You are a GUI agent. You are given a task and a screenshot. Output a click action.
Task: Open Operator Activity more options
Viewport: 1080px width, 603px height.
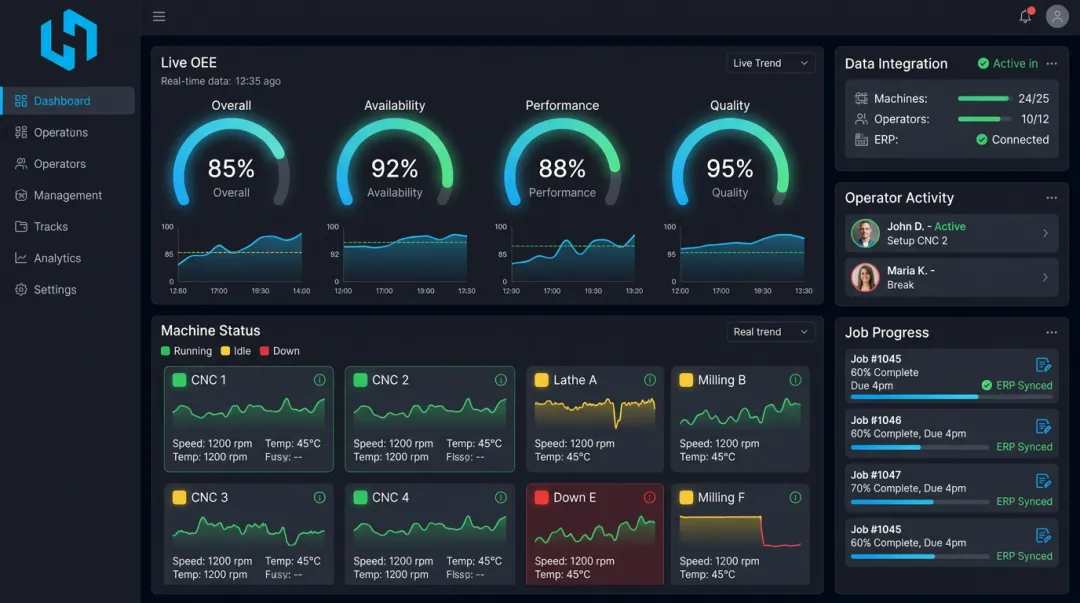pos(1051,198)
